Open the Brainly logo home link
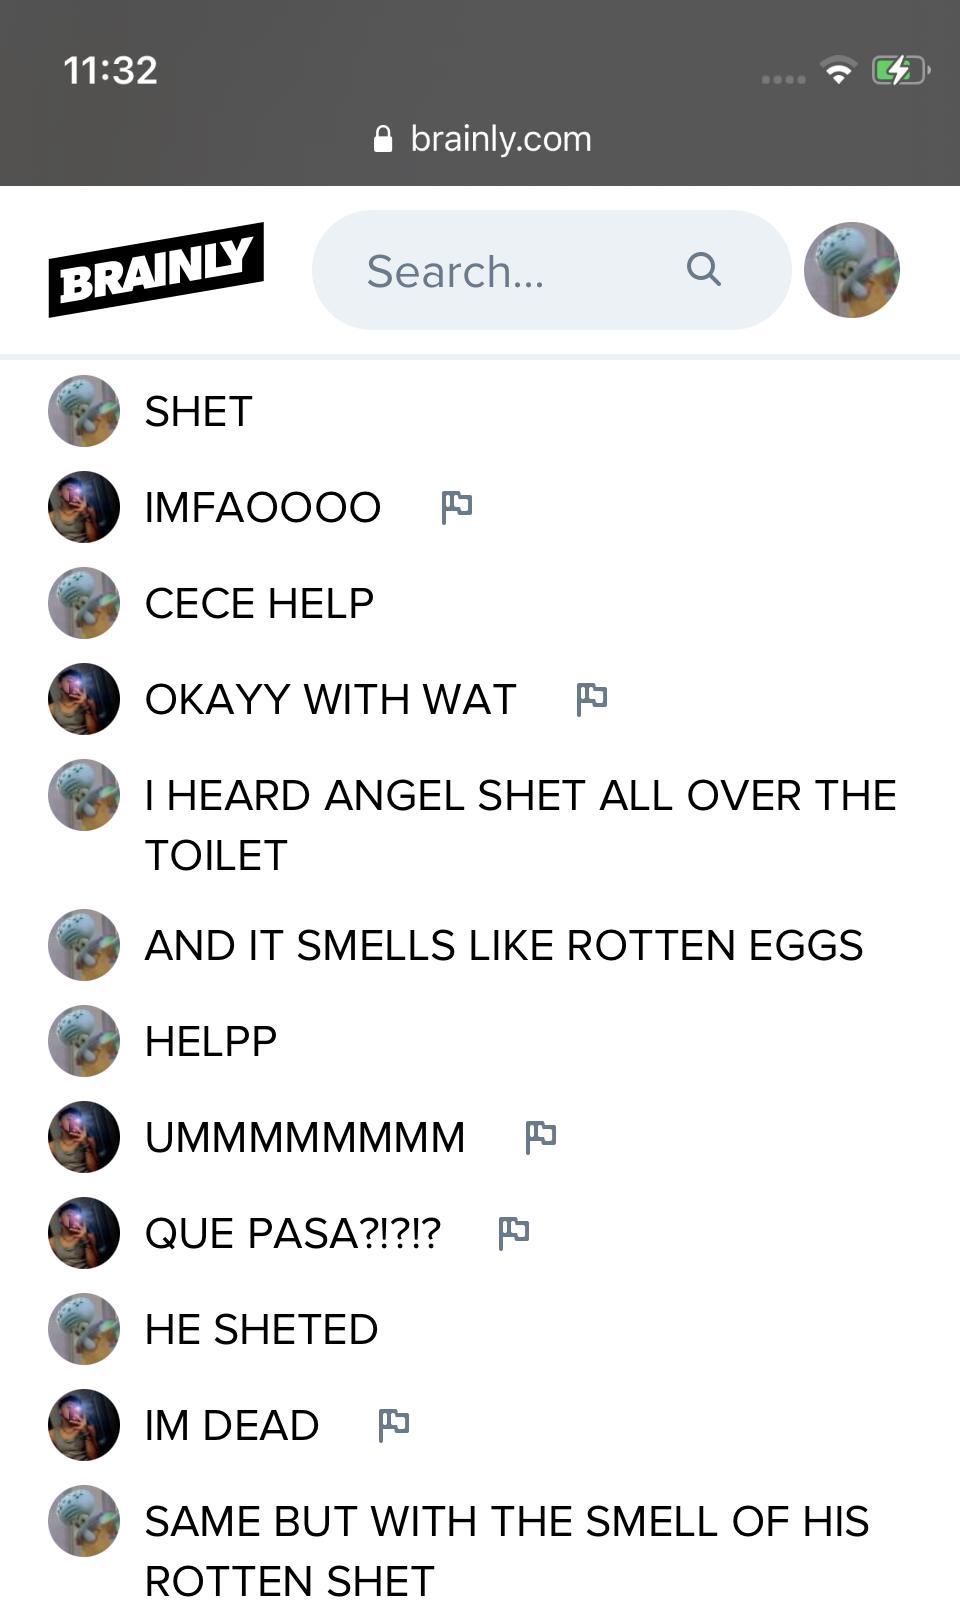The height and width of the screenshot is (1621, 960). pos(156,270)
